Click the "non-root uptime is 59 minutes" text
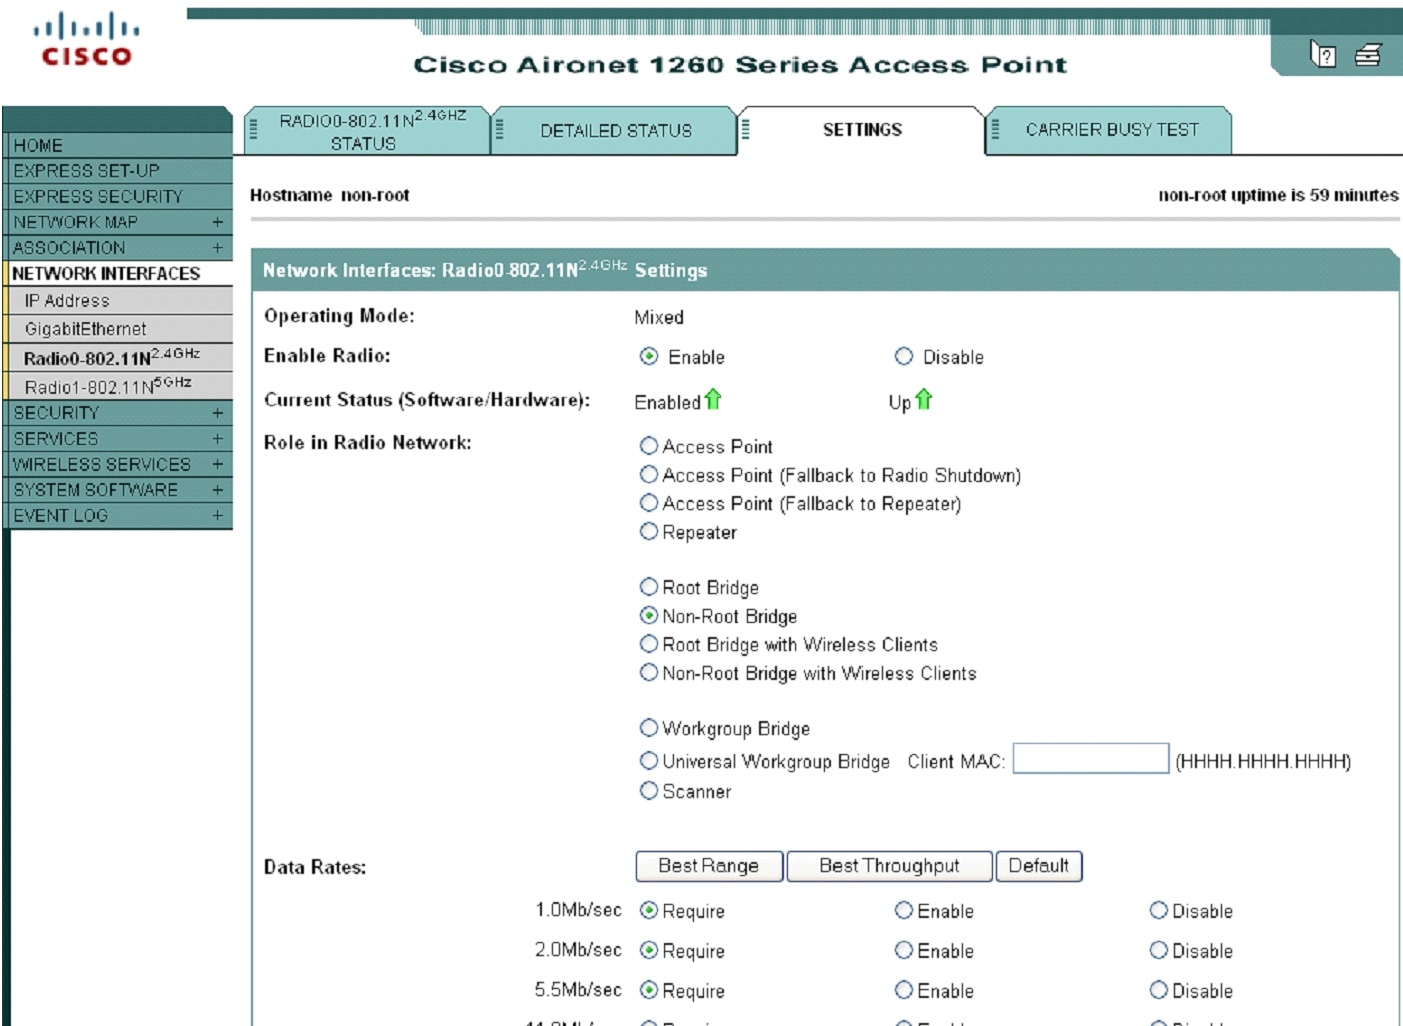 pyautogui.click(x=1278, y=195)
